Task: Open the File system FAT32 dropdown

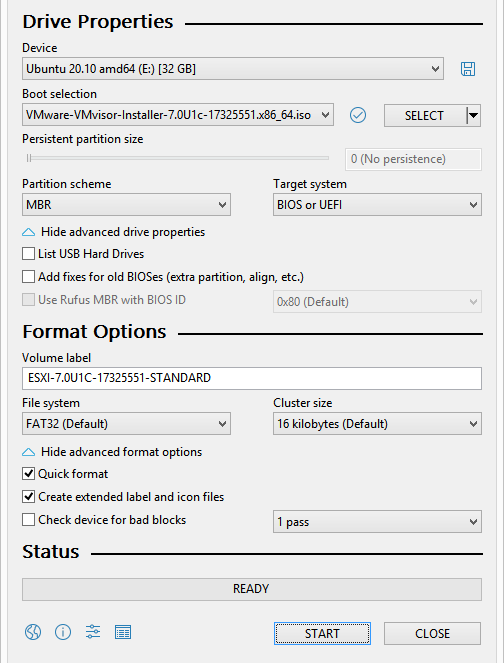Action: point(126,424)
